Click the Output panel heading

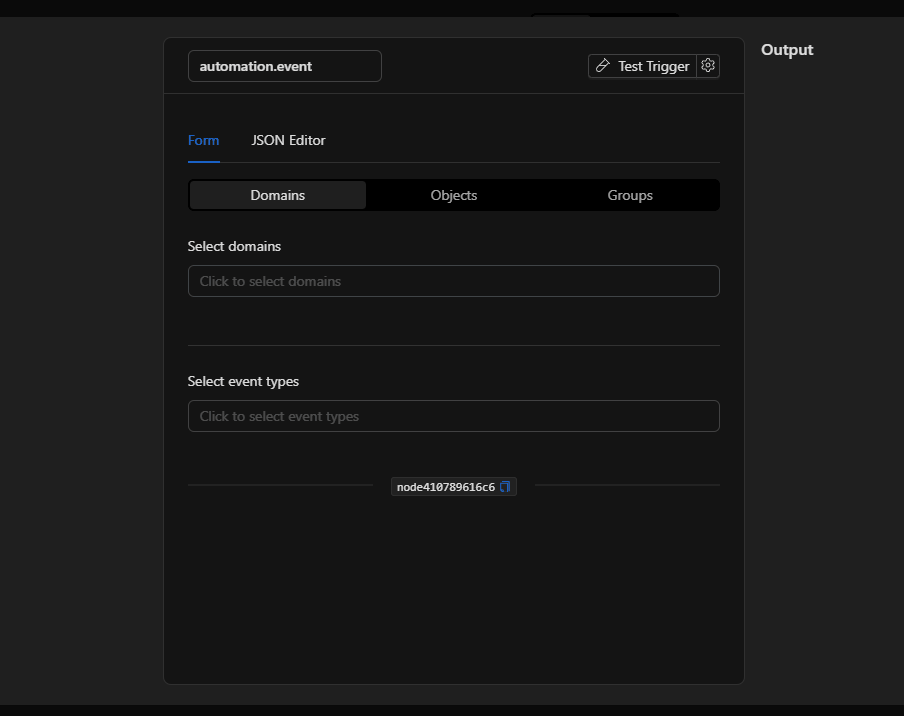coord(787,50)
